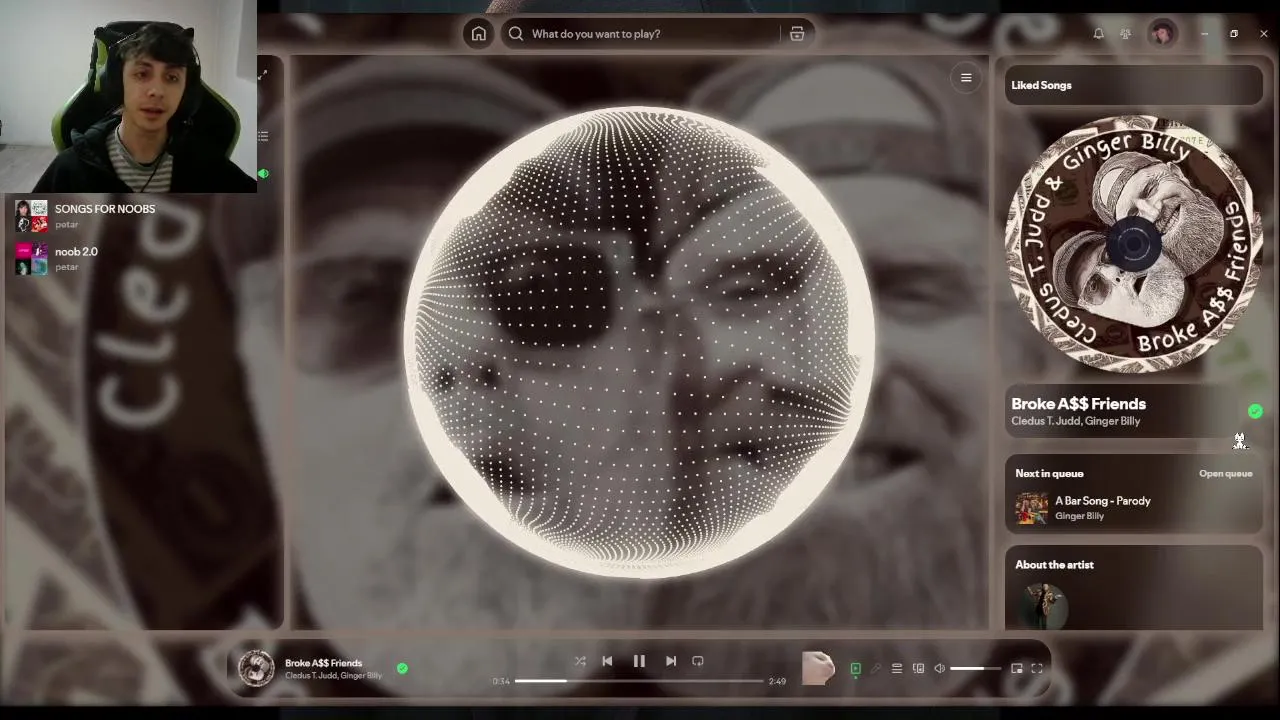Open the user profile avatar menu
1280x720 pixels.
pyautogui.click(x=1162, y=34)
